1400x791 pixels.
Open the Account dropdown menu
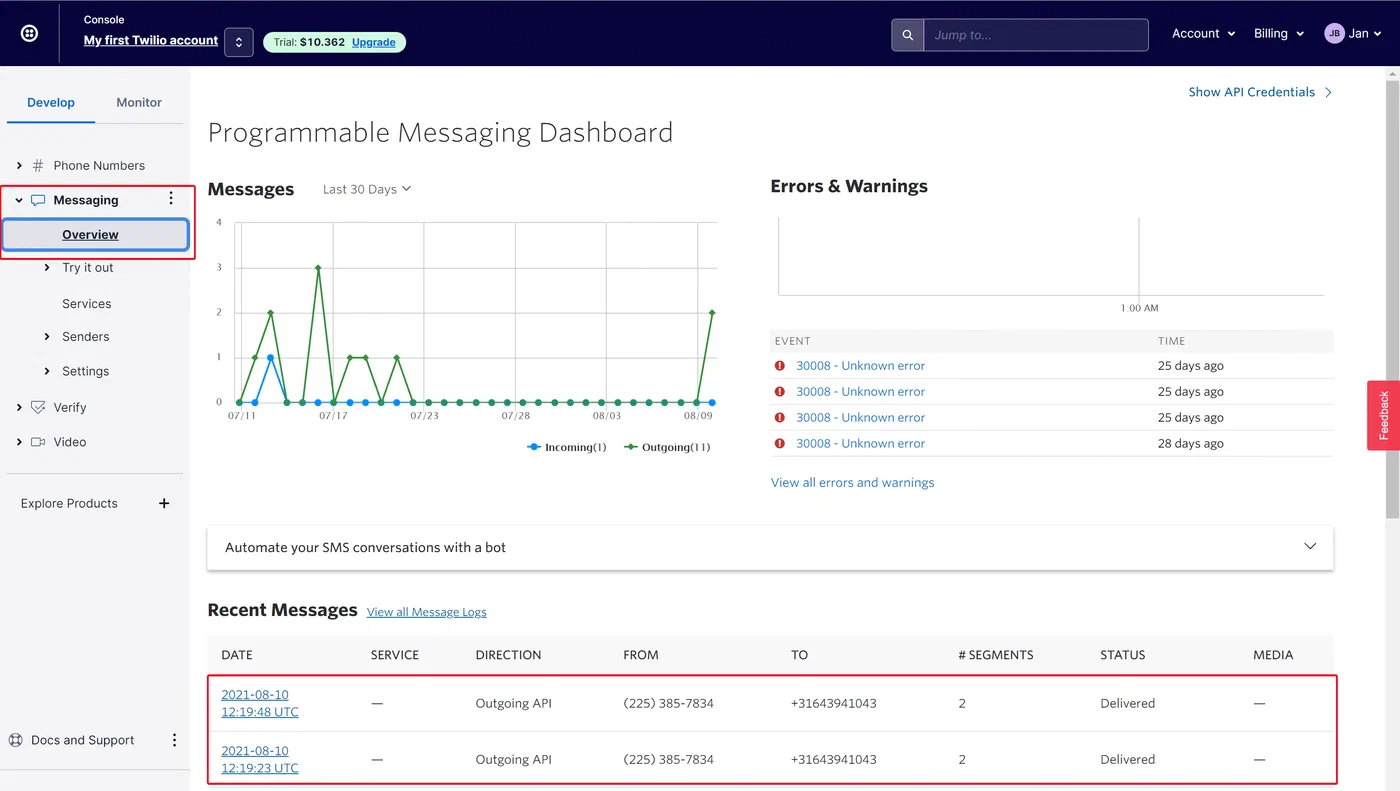point(1204,33)
